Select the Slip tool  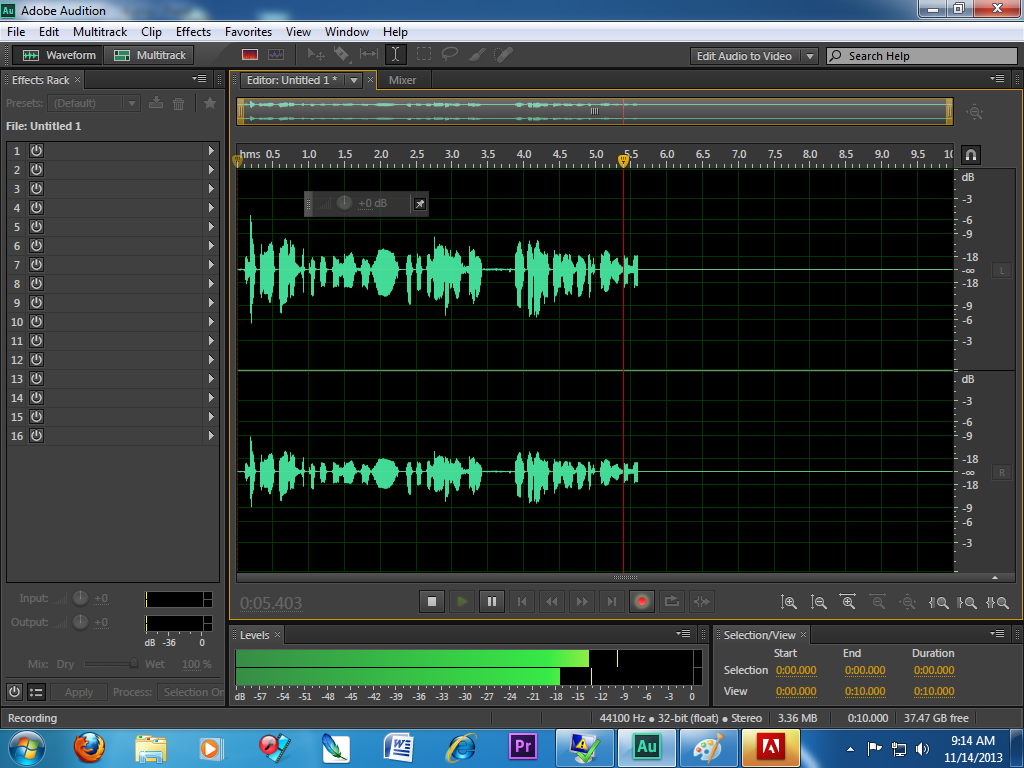(369, 55)
